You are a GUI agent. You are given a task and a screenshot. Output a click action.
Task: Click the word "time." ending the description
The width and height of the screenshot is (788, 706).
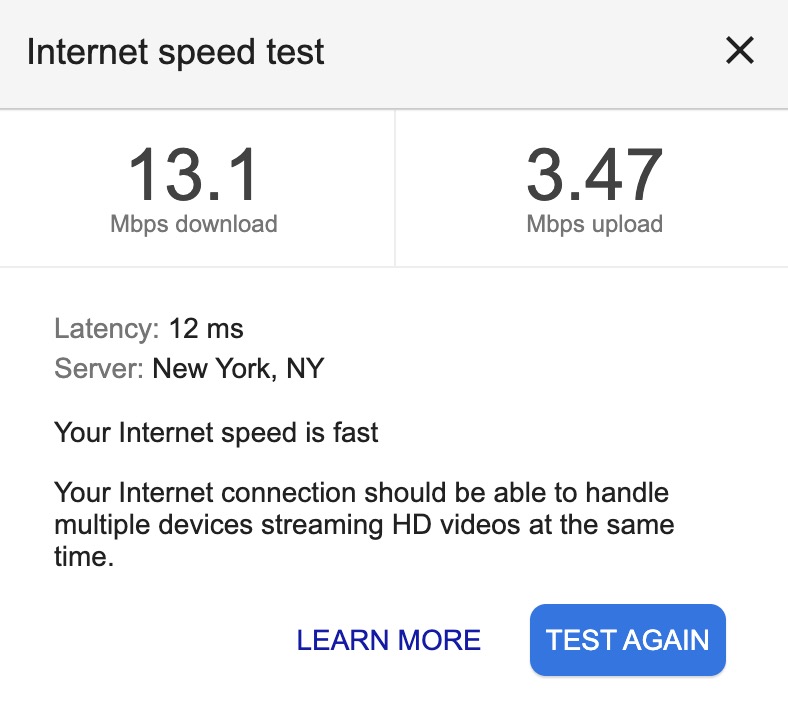84,556
